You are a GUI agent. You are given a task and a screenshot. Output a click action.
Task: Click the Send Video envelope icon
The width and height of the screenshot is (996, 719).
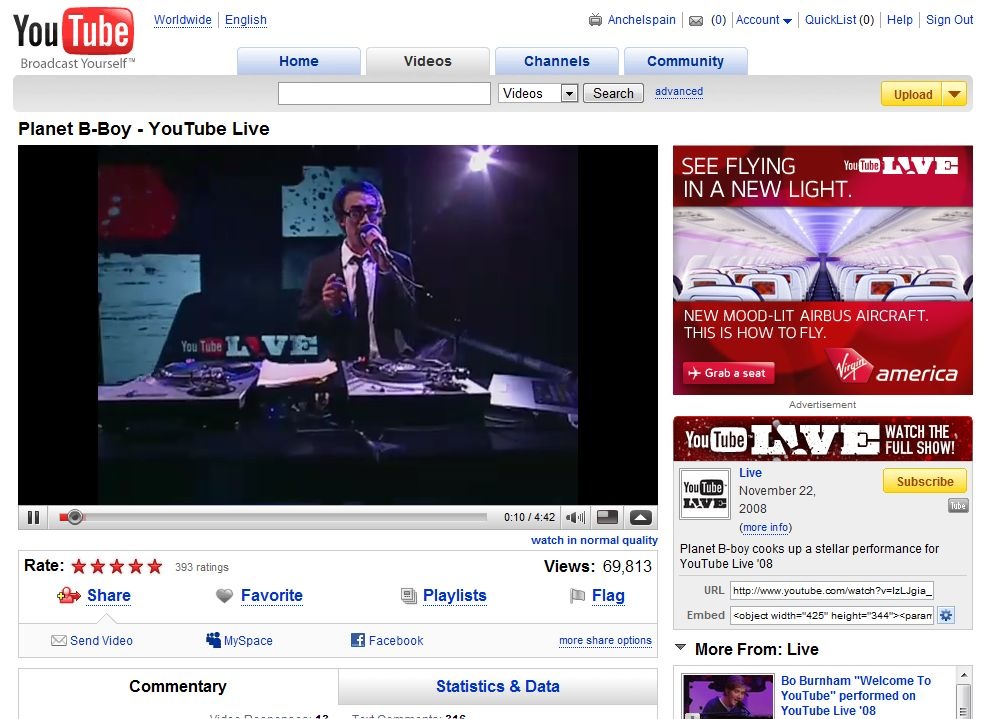click(58, 640)
